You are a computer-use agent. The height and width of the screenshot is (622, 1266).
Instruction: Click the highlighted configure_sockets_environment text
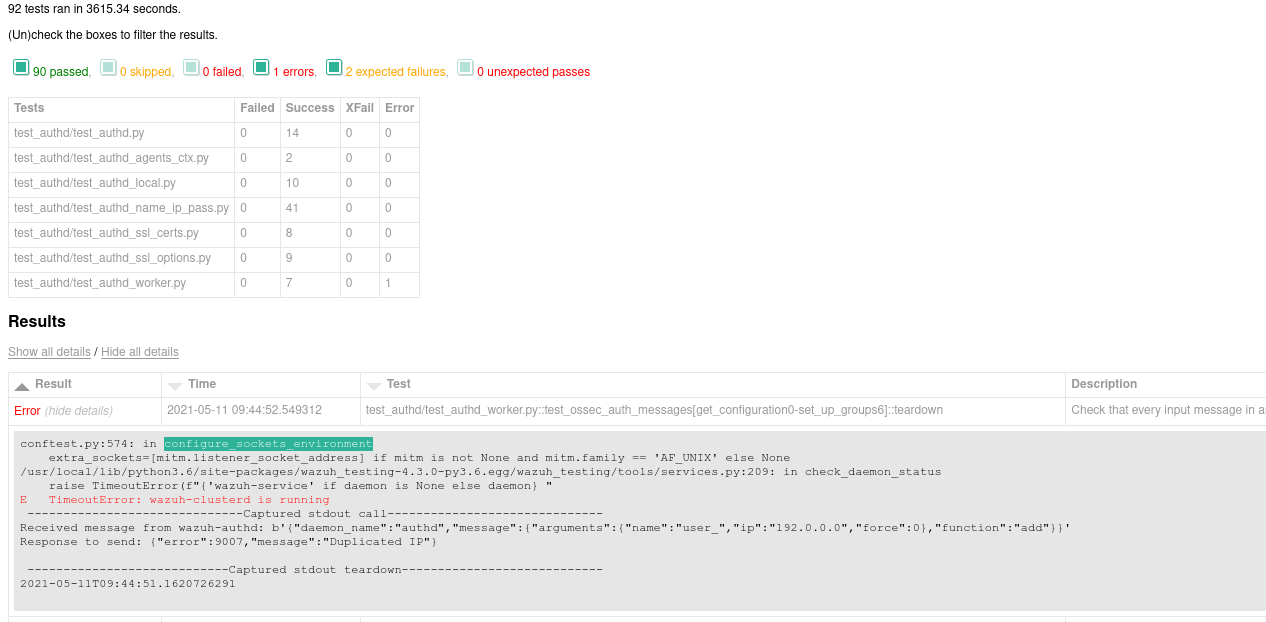coord(268,444)
